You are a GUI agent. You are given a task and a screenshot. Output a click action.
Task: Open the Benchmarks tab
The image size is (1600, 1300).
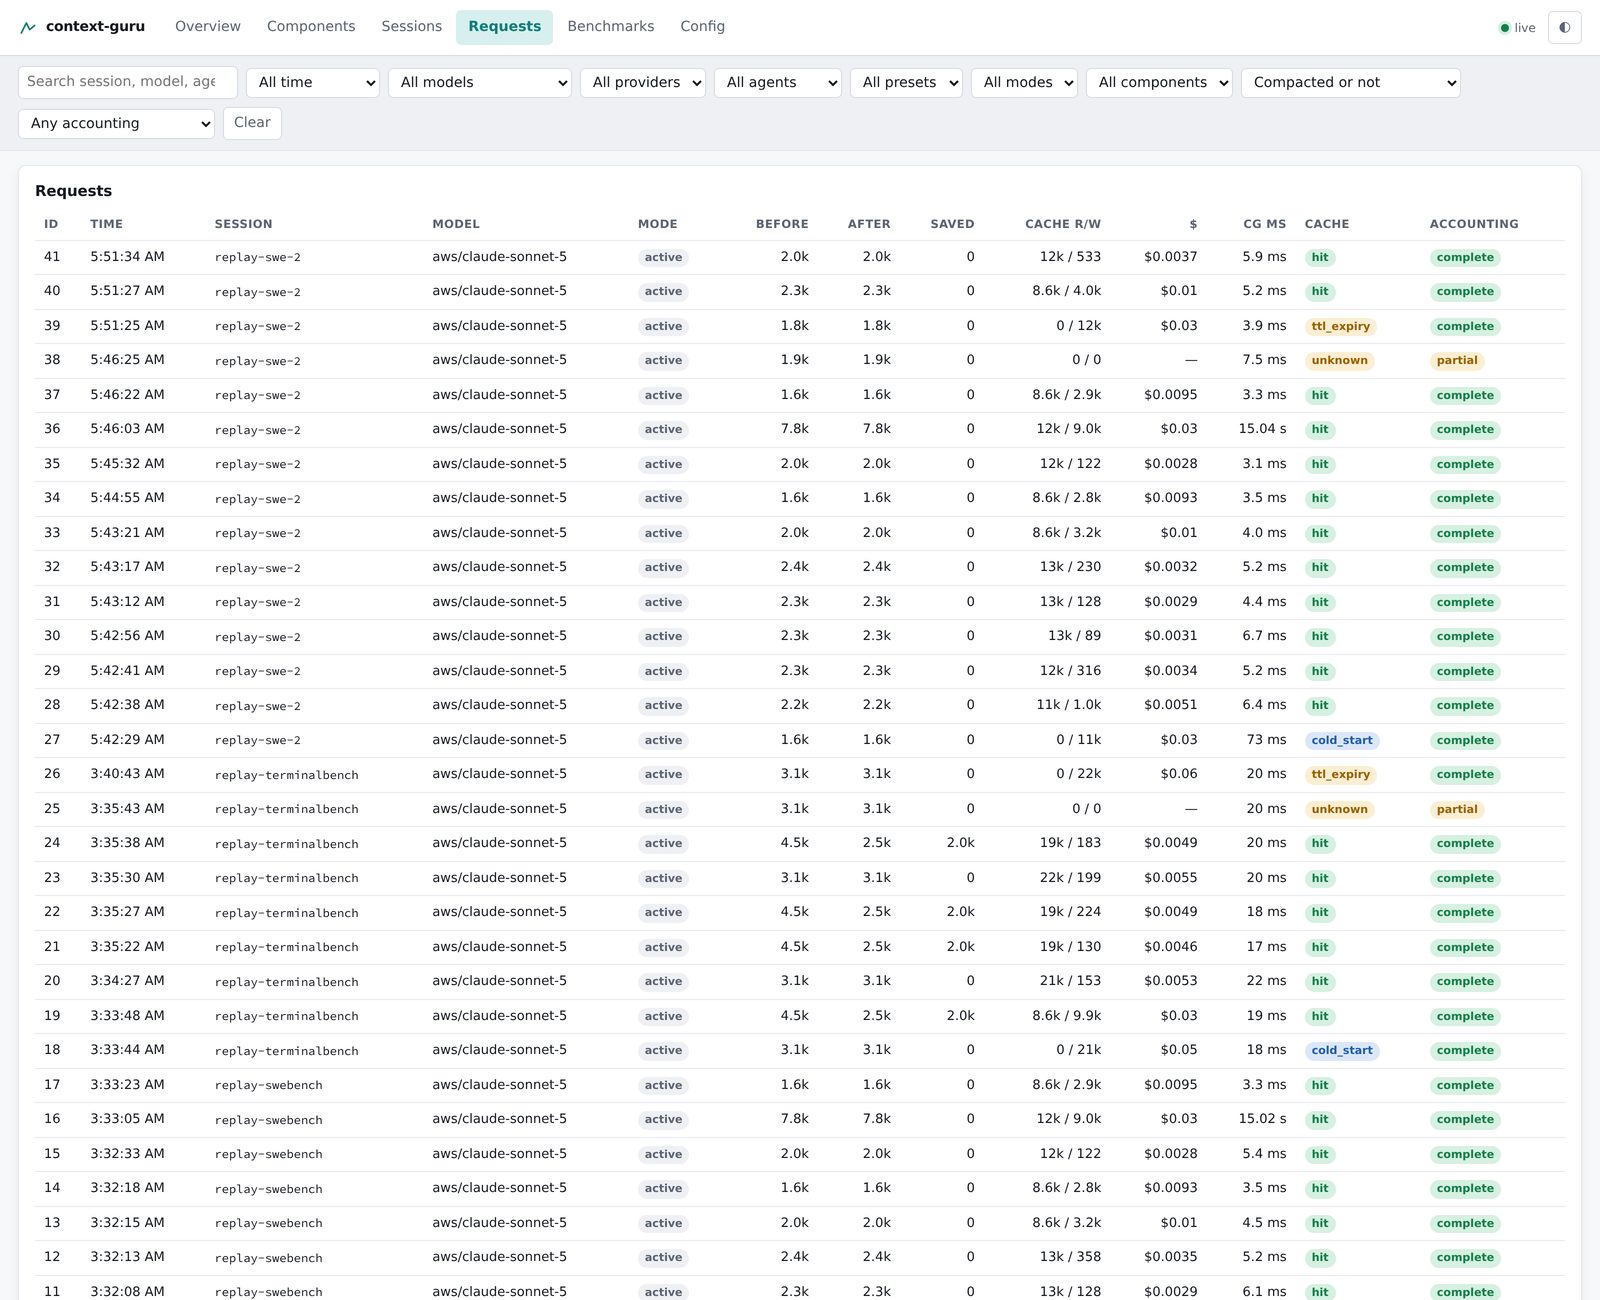coord(611,27)
